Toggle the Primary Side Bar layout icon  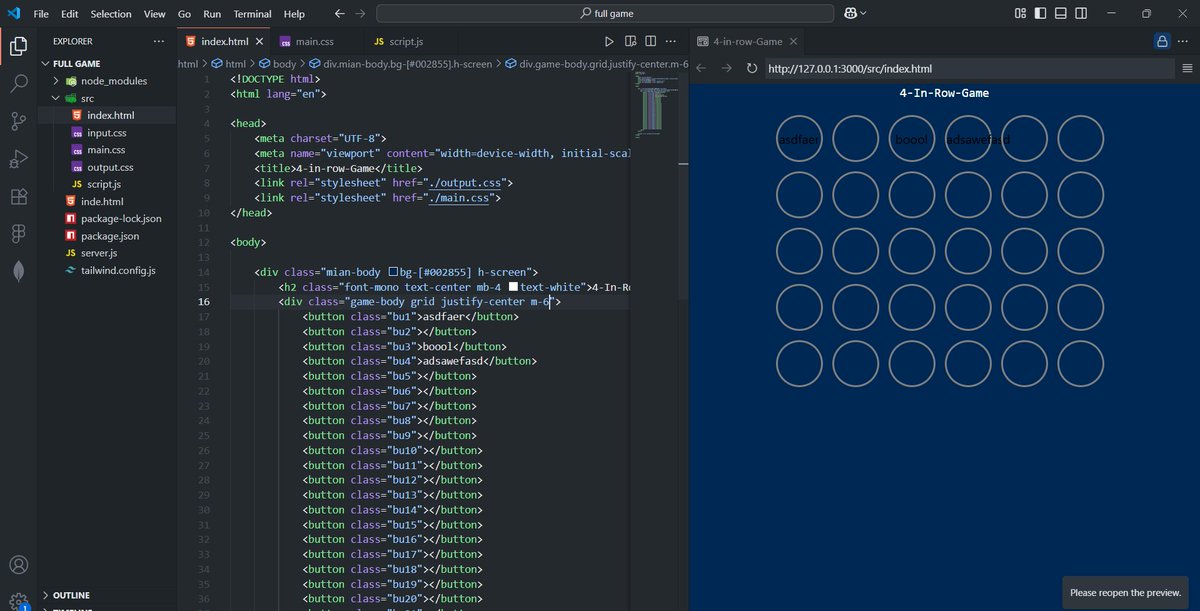click(x=1041, y=14)
